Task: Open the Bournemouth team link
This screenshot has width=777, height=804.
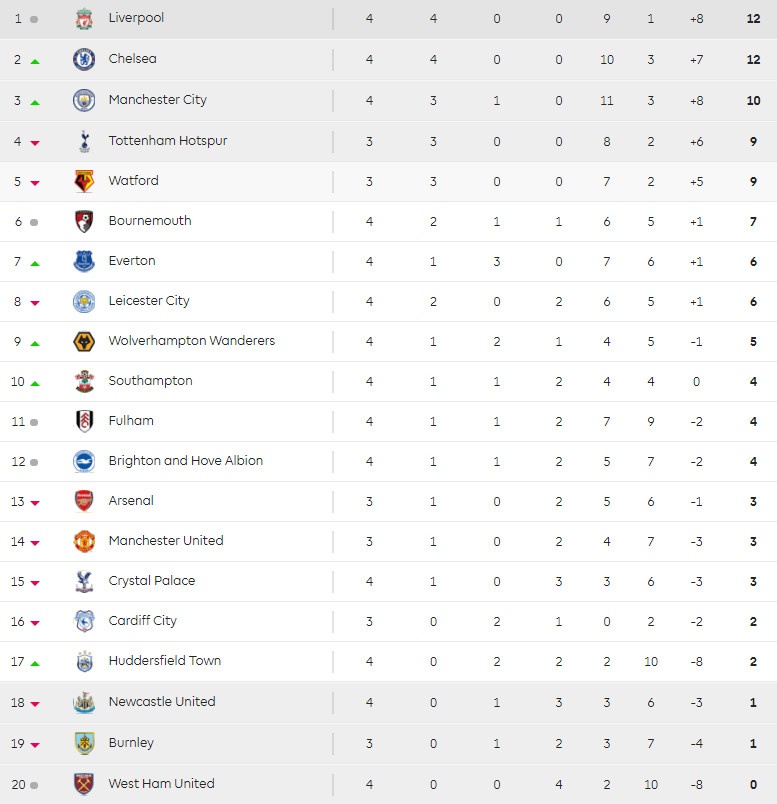Action: (x=150, y=221)
